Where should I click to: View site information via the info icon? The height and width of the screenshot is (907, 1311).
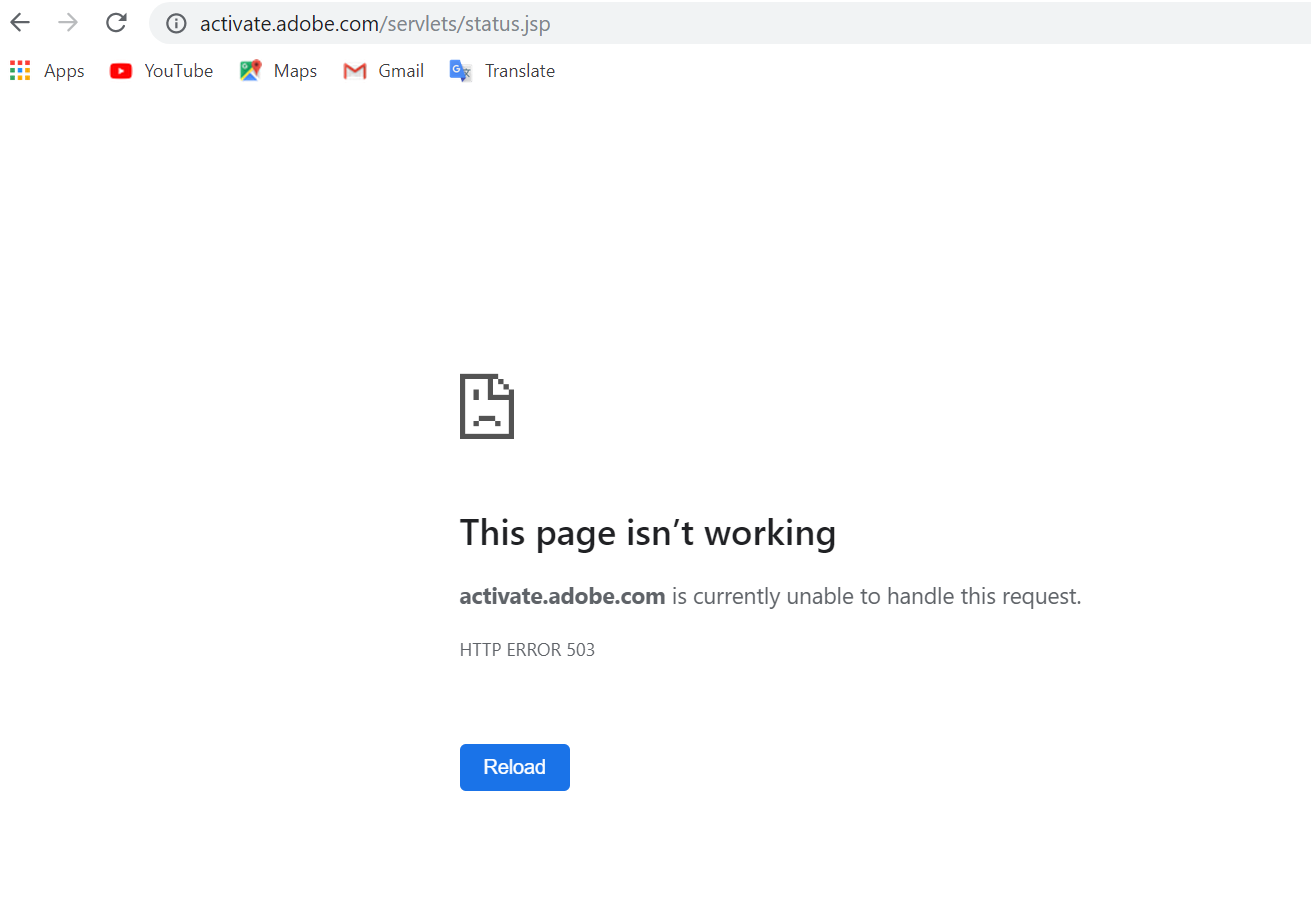click(177, 24)
